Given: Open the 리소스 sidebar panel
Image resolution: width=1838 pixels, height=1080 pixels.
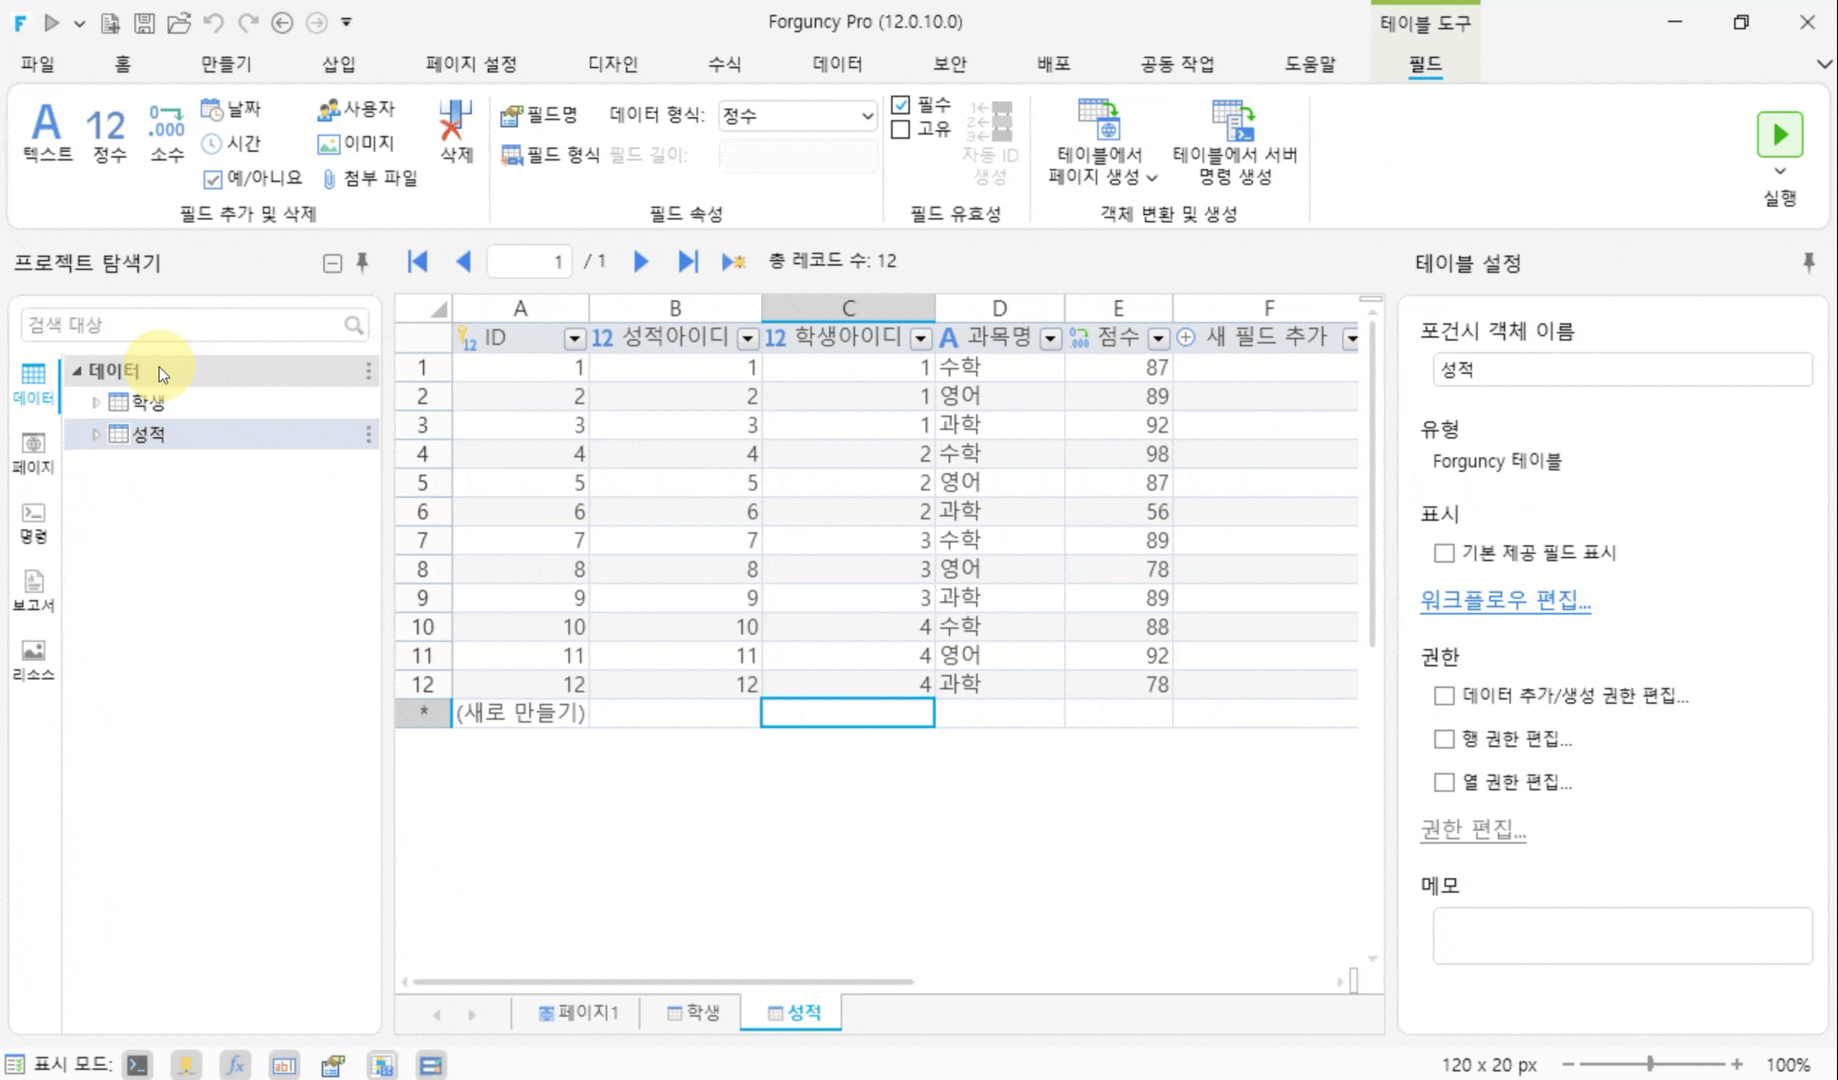Looking at the screenshot, I should 33,661.
